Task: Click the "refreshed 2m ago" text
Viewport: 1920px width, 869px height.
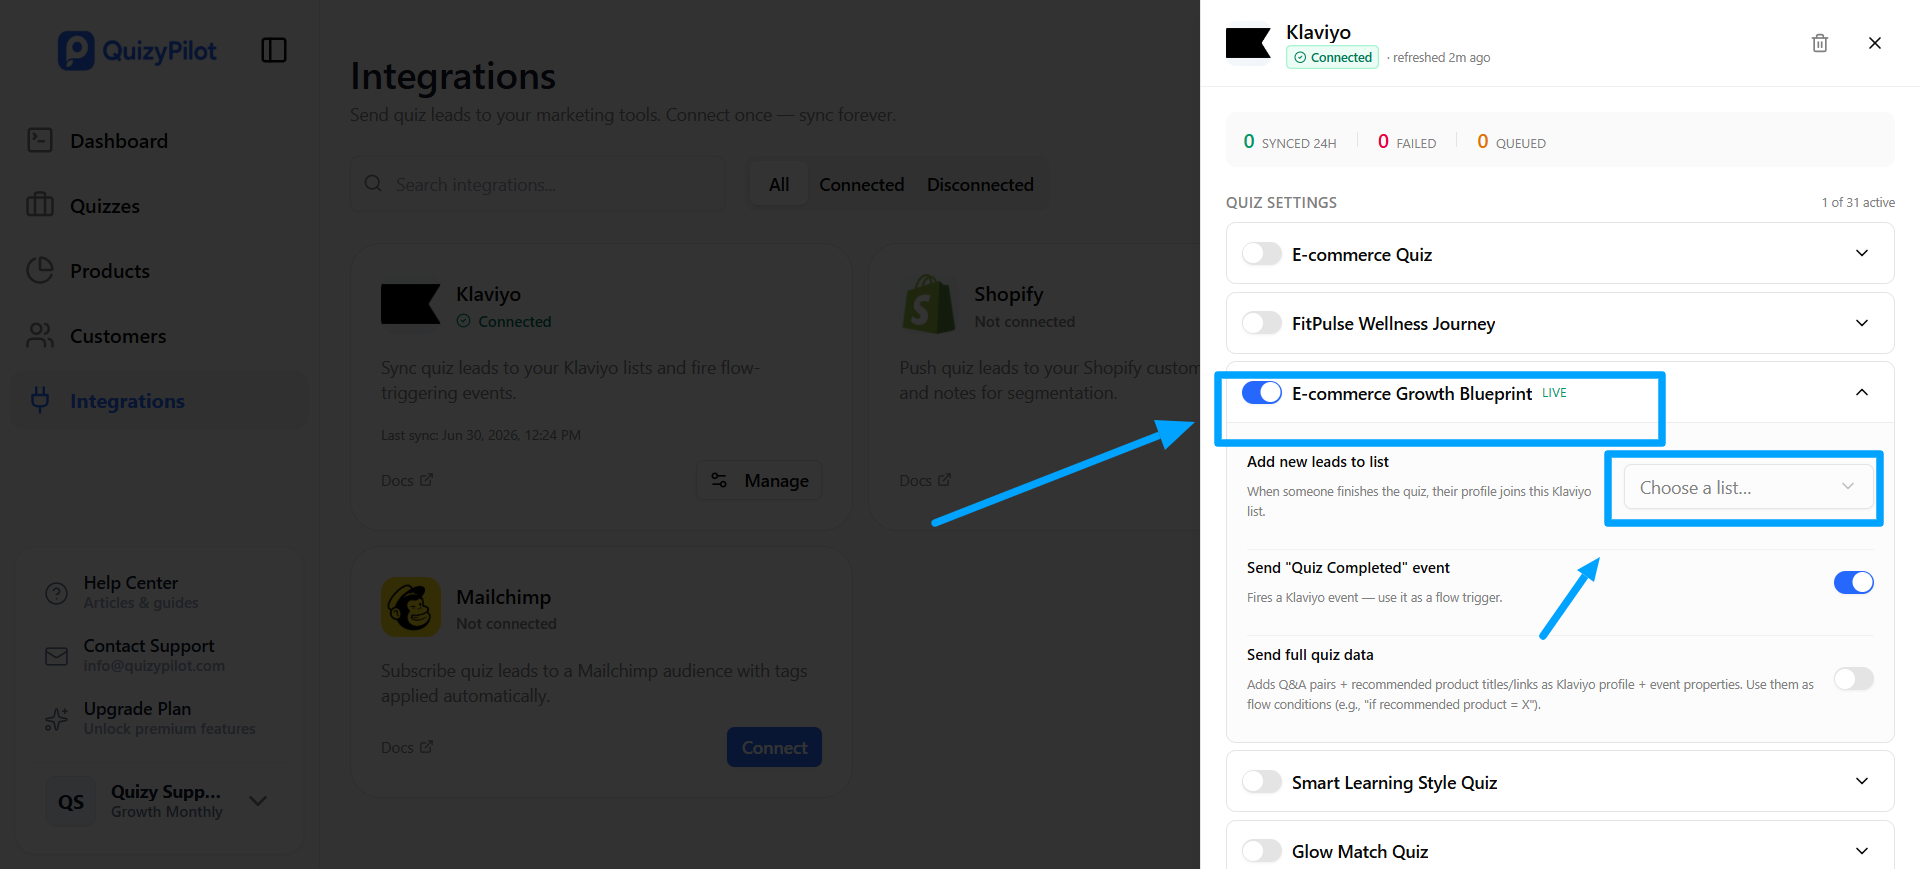Action: point(1441,58)
